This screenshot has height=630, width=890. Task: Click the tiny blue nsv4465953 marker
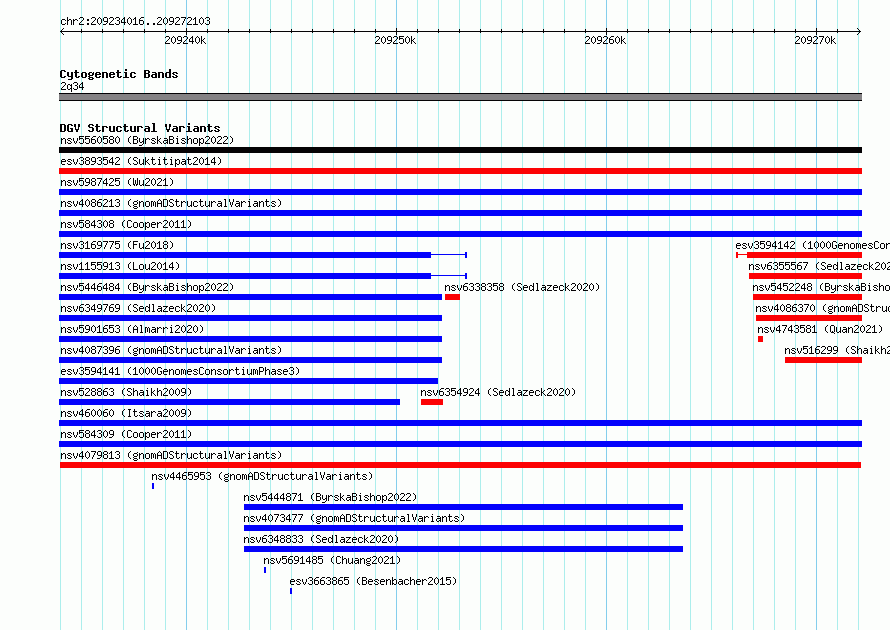point(153,486)
